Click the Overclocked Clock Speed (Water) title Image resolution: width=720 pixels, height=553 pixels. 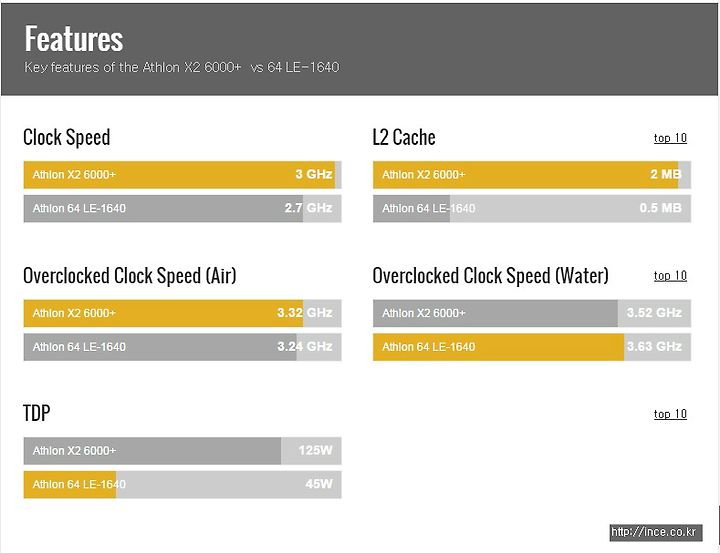click(490, 276)
